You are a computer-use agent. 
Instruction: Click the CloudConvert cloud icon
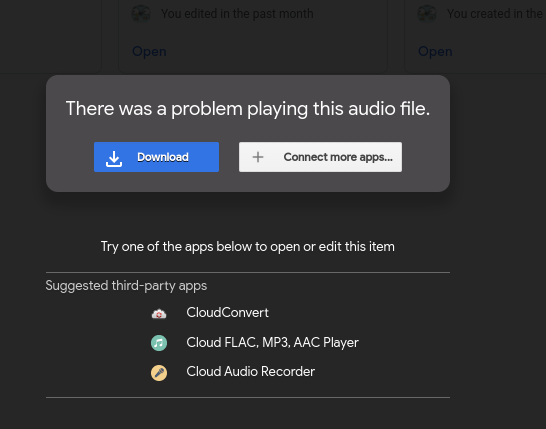click(159, 314)
